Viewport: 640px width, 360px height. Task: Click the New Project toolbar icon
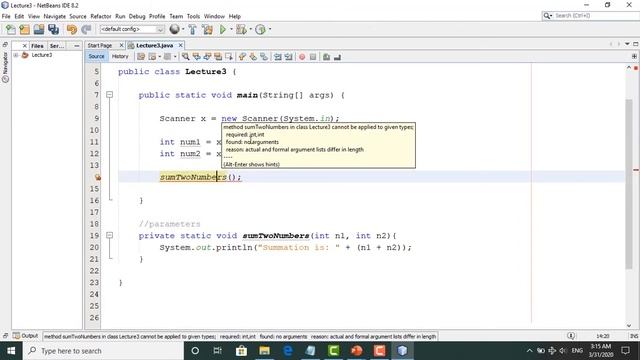(24, 29)
